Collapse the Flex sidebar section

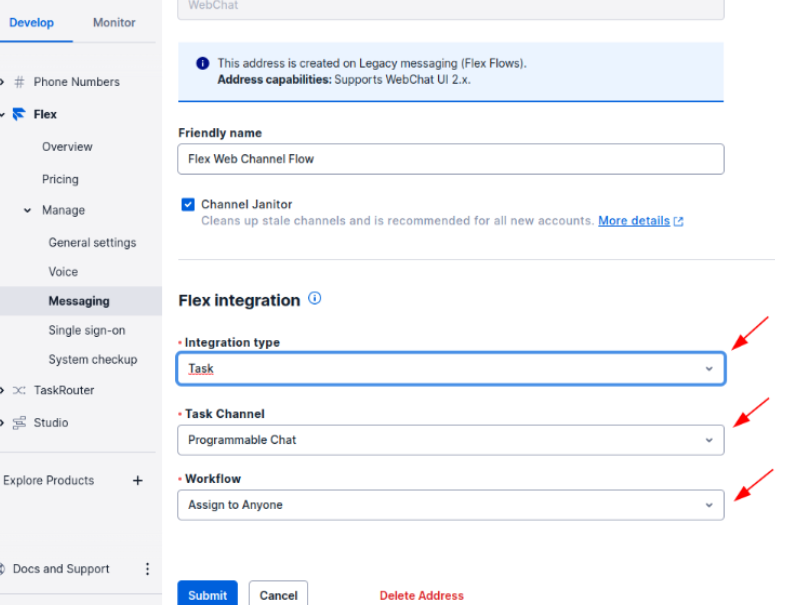pos(3,115)
